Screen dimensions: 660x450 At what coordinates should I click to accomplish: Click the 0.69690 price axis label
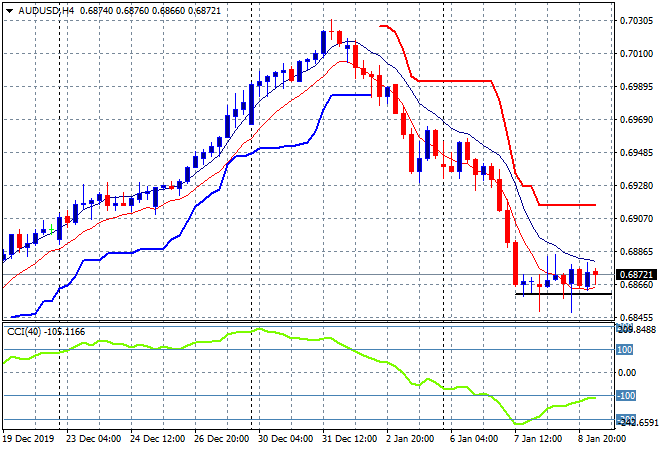pos(637,120)
